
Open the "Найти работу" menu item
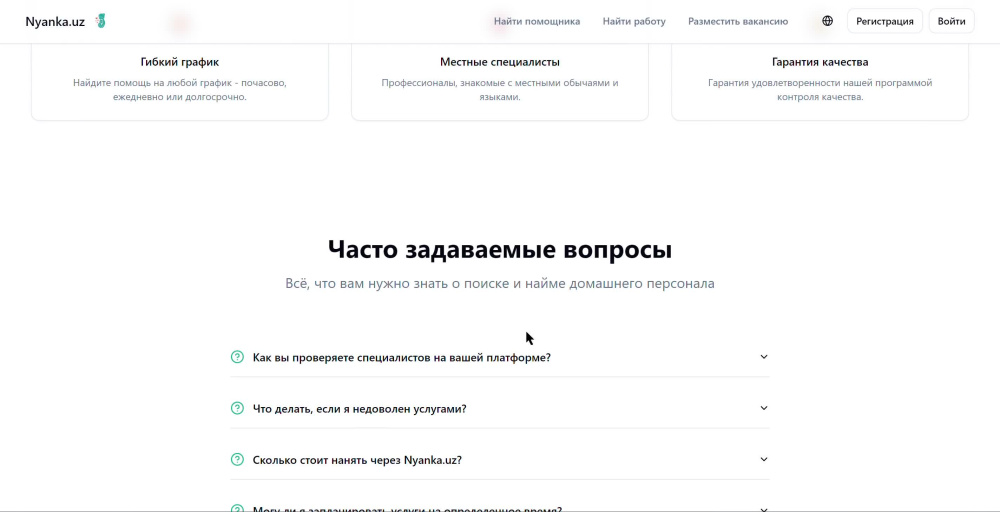point(634,21)
